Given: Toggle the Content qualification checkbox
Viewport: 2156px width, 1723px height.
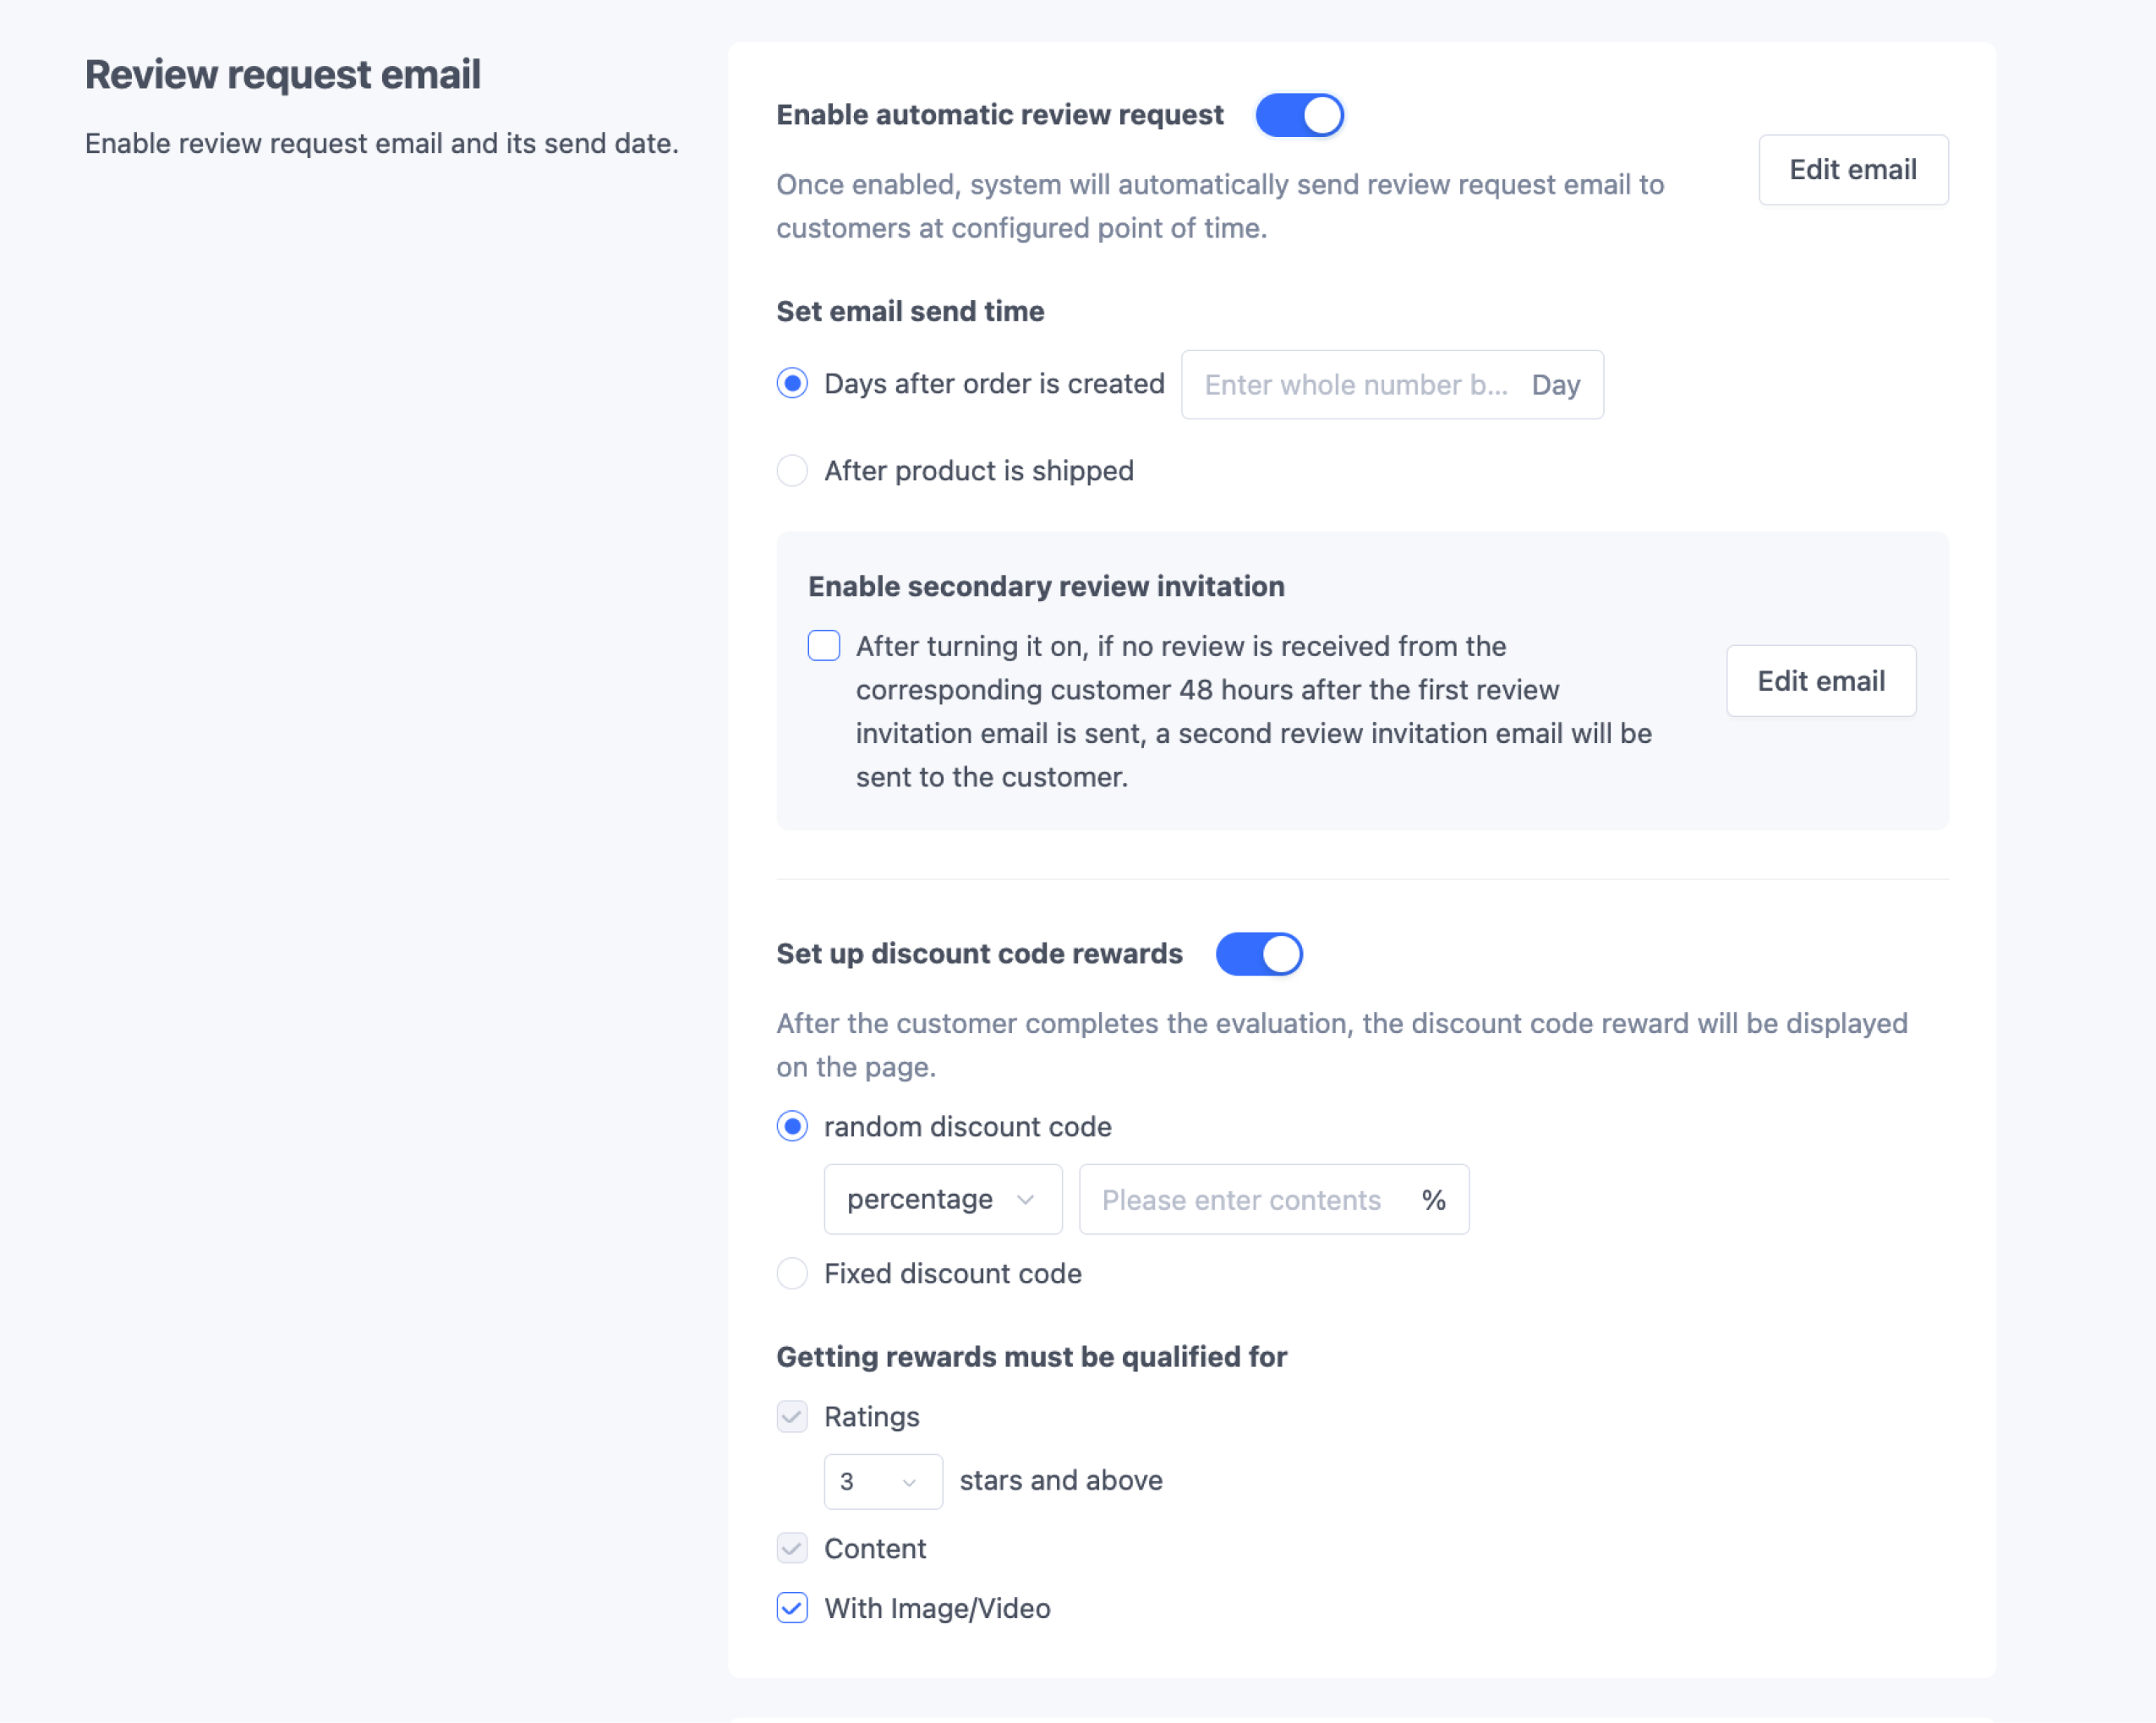Looking at the screenshot, I should click(792, 1549).
